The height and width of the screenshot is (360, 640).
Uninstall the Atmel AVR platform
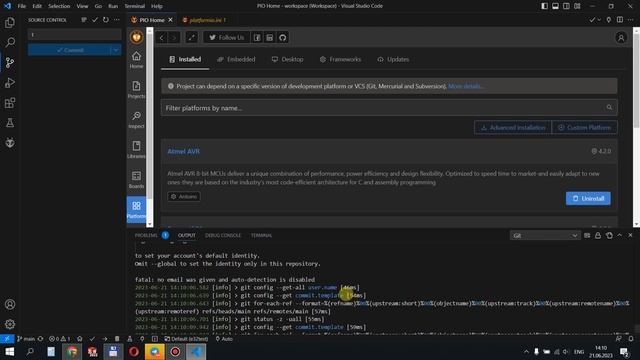[588, 198]
